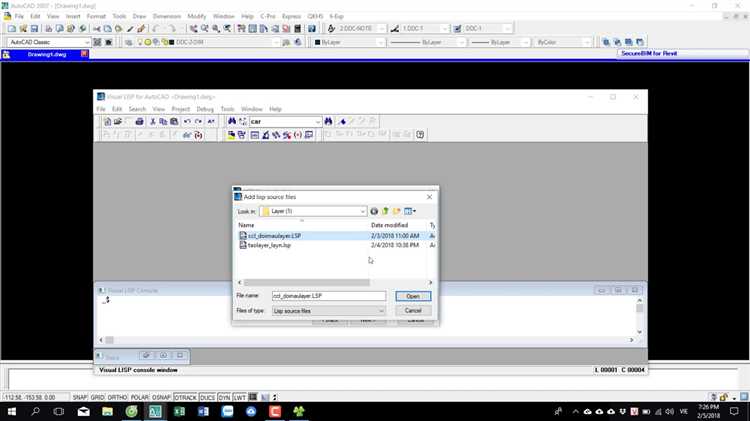Click Visual LISP Cut scissors icon
This screenshot has width=750, height=421.
[x=153, y=122]
